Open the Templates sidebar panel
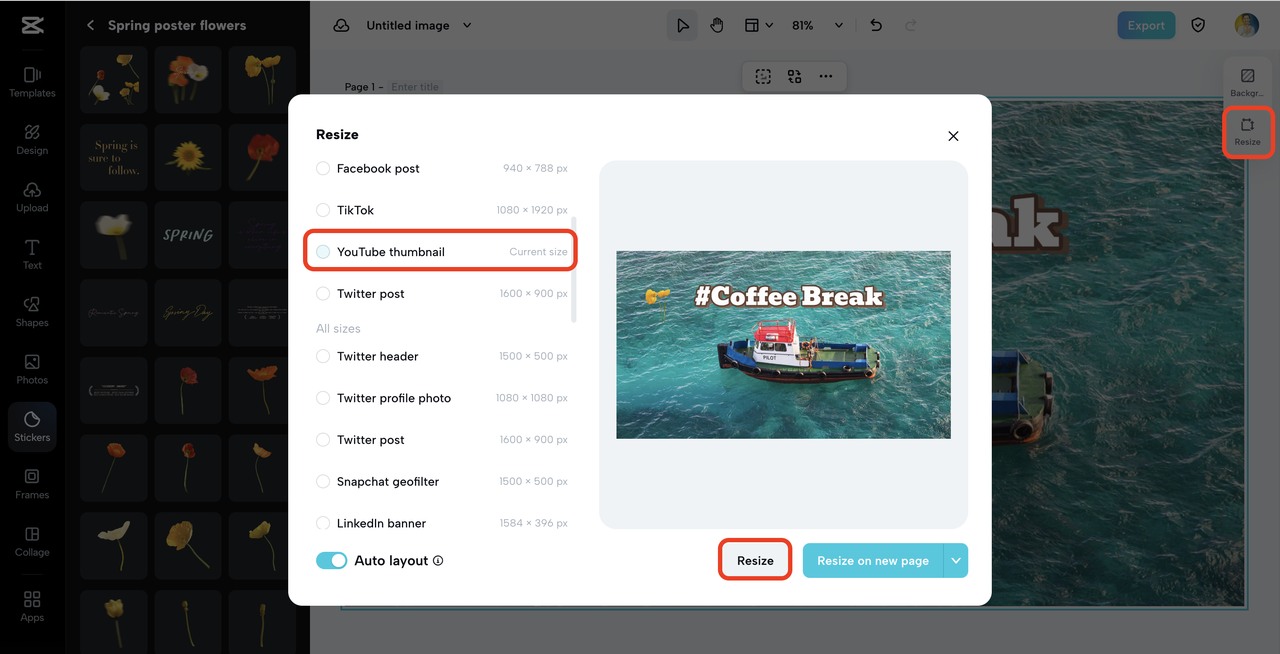This screenshot has height=654, width=1280. click(32, 82)
